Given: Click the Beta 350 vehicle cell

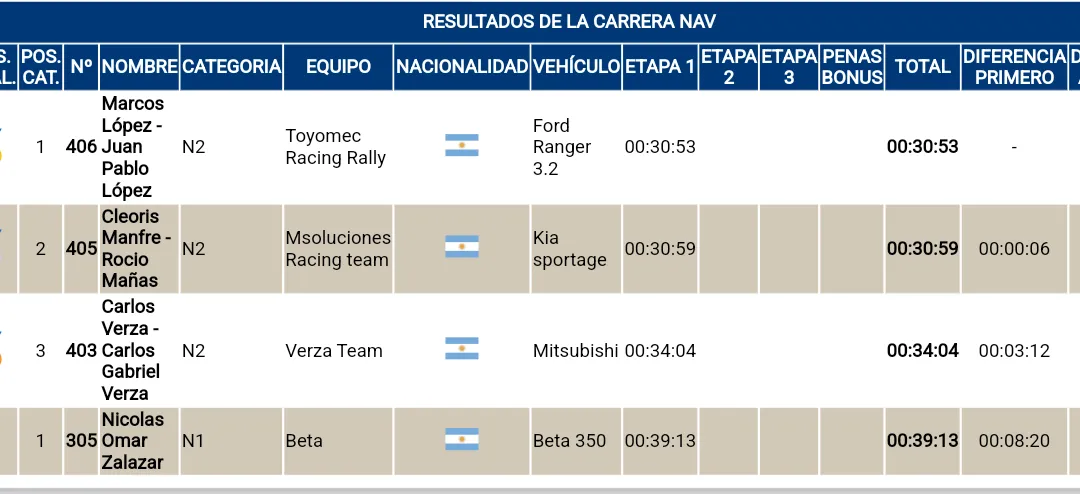Looking at the screenshot, I should click(569, 440).
